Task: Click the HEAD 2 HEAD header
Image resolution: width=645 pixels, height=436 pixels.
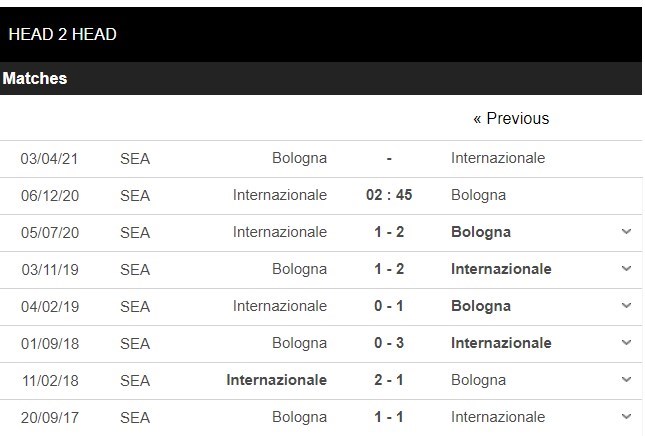Action: [x=62, y=34]
